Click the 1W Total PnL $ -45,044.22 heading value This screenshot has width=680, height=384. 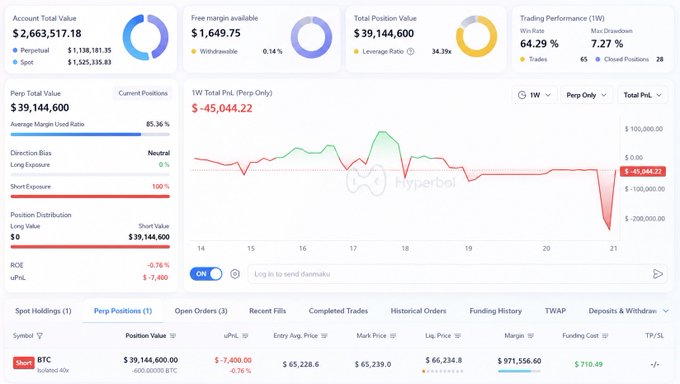tap(222, 108)
